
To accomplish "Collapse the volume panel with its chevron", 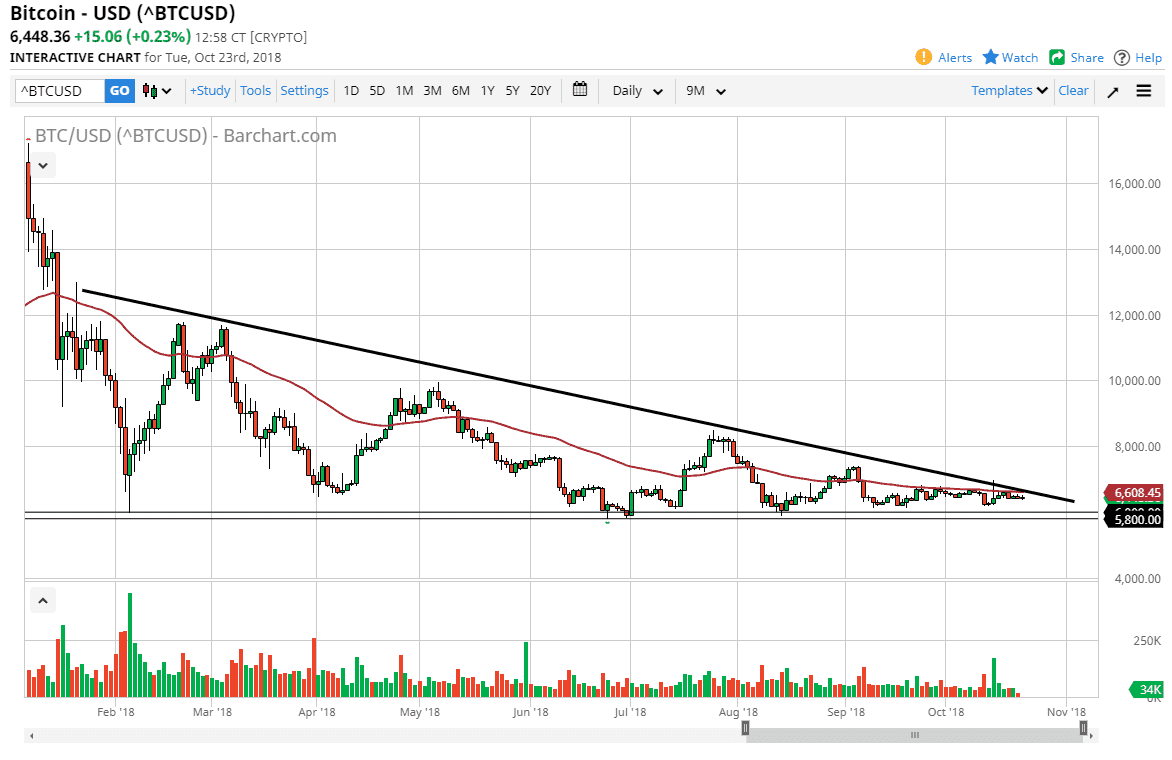I will (42, 600).
